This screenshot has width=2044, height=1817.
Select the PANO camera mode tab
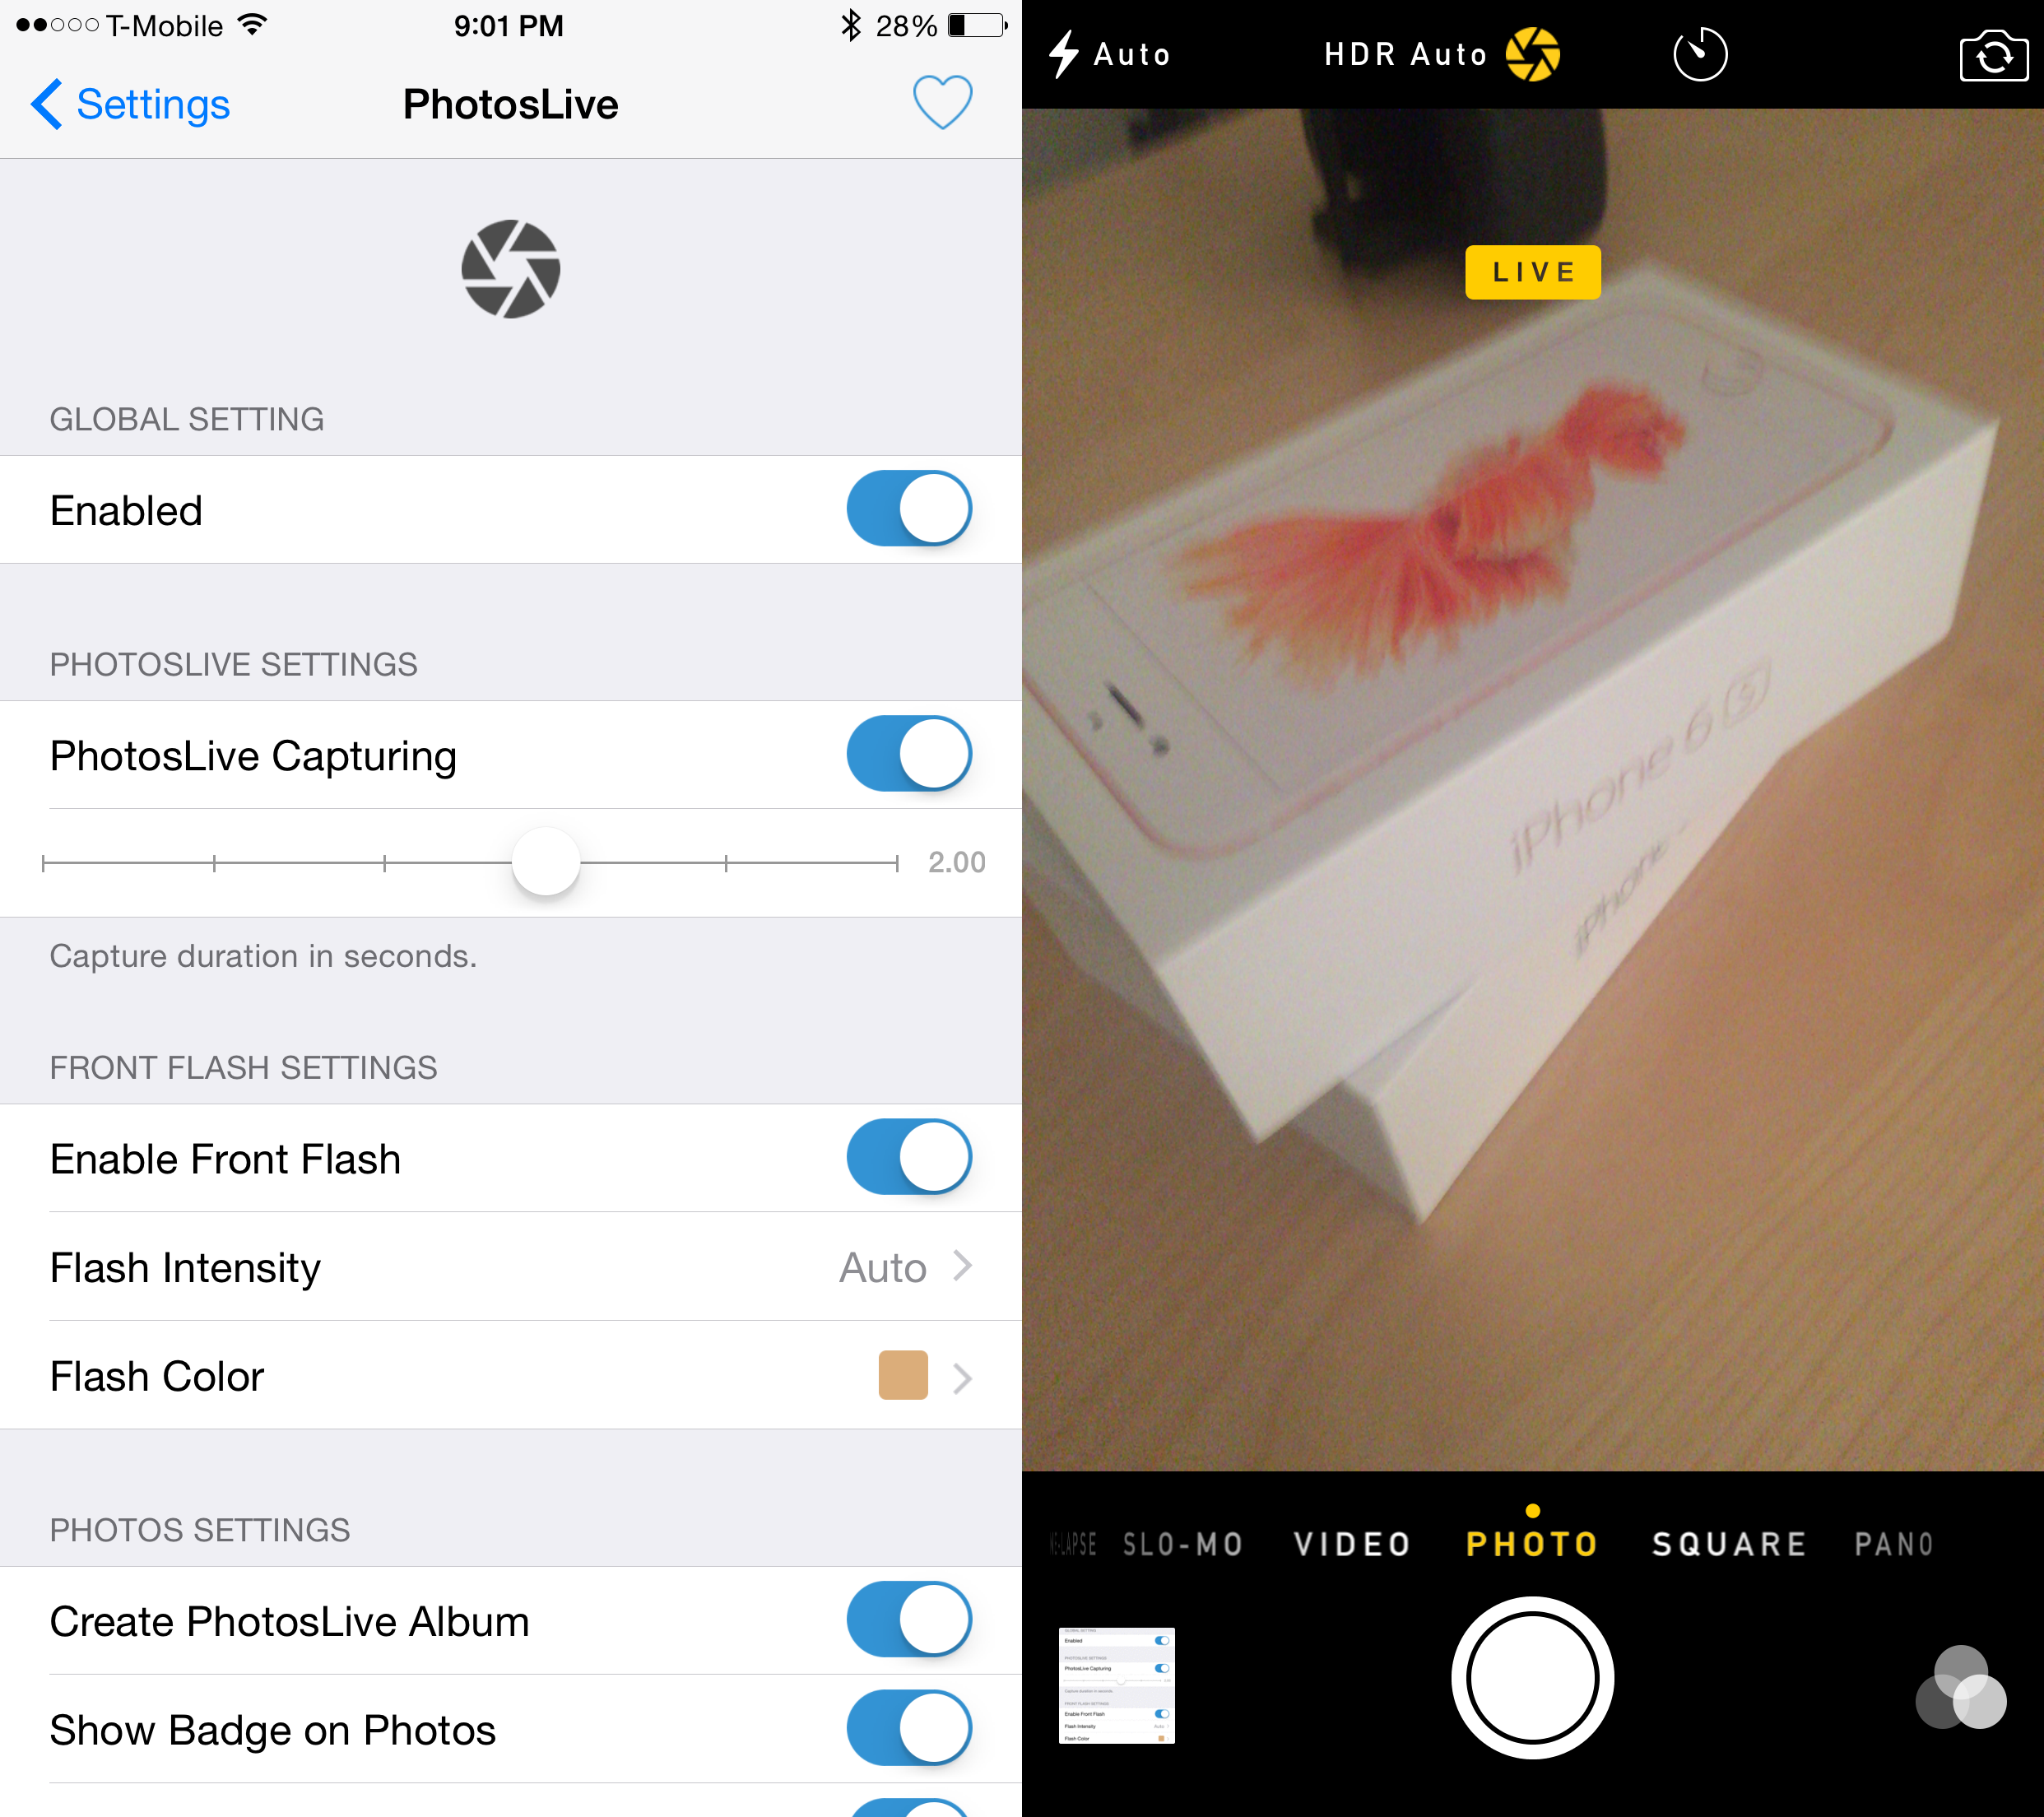click(1900, 1541)
